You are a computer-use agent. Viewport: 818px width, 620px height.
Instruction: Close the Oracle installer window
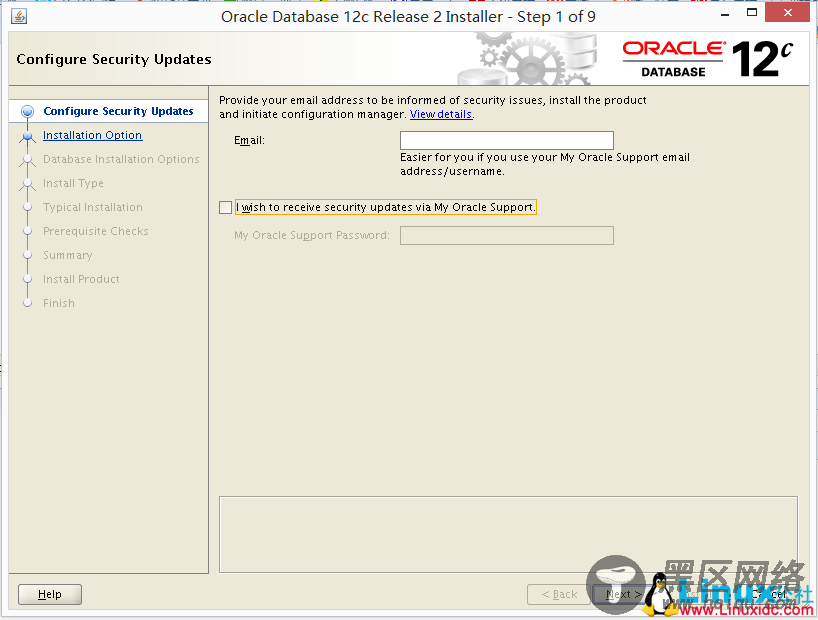click(788, 13)
